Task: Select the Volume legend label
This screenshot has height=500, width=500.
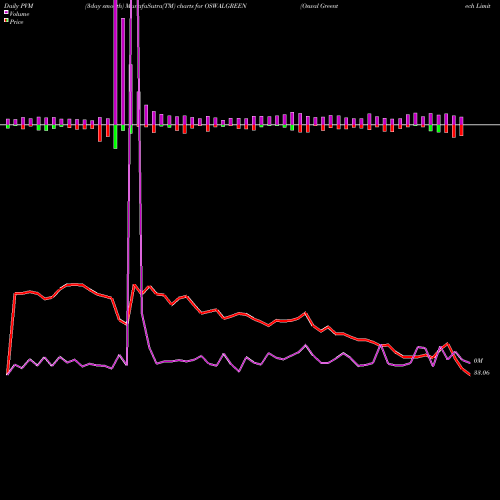Action: point(19,14)
